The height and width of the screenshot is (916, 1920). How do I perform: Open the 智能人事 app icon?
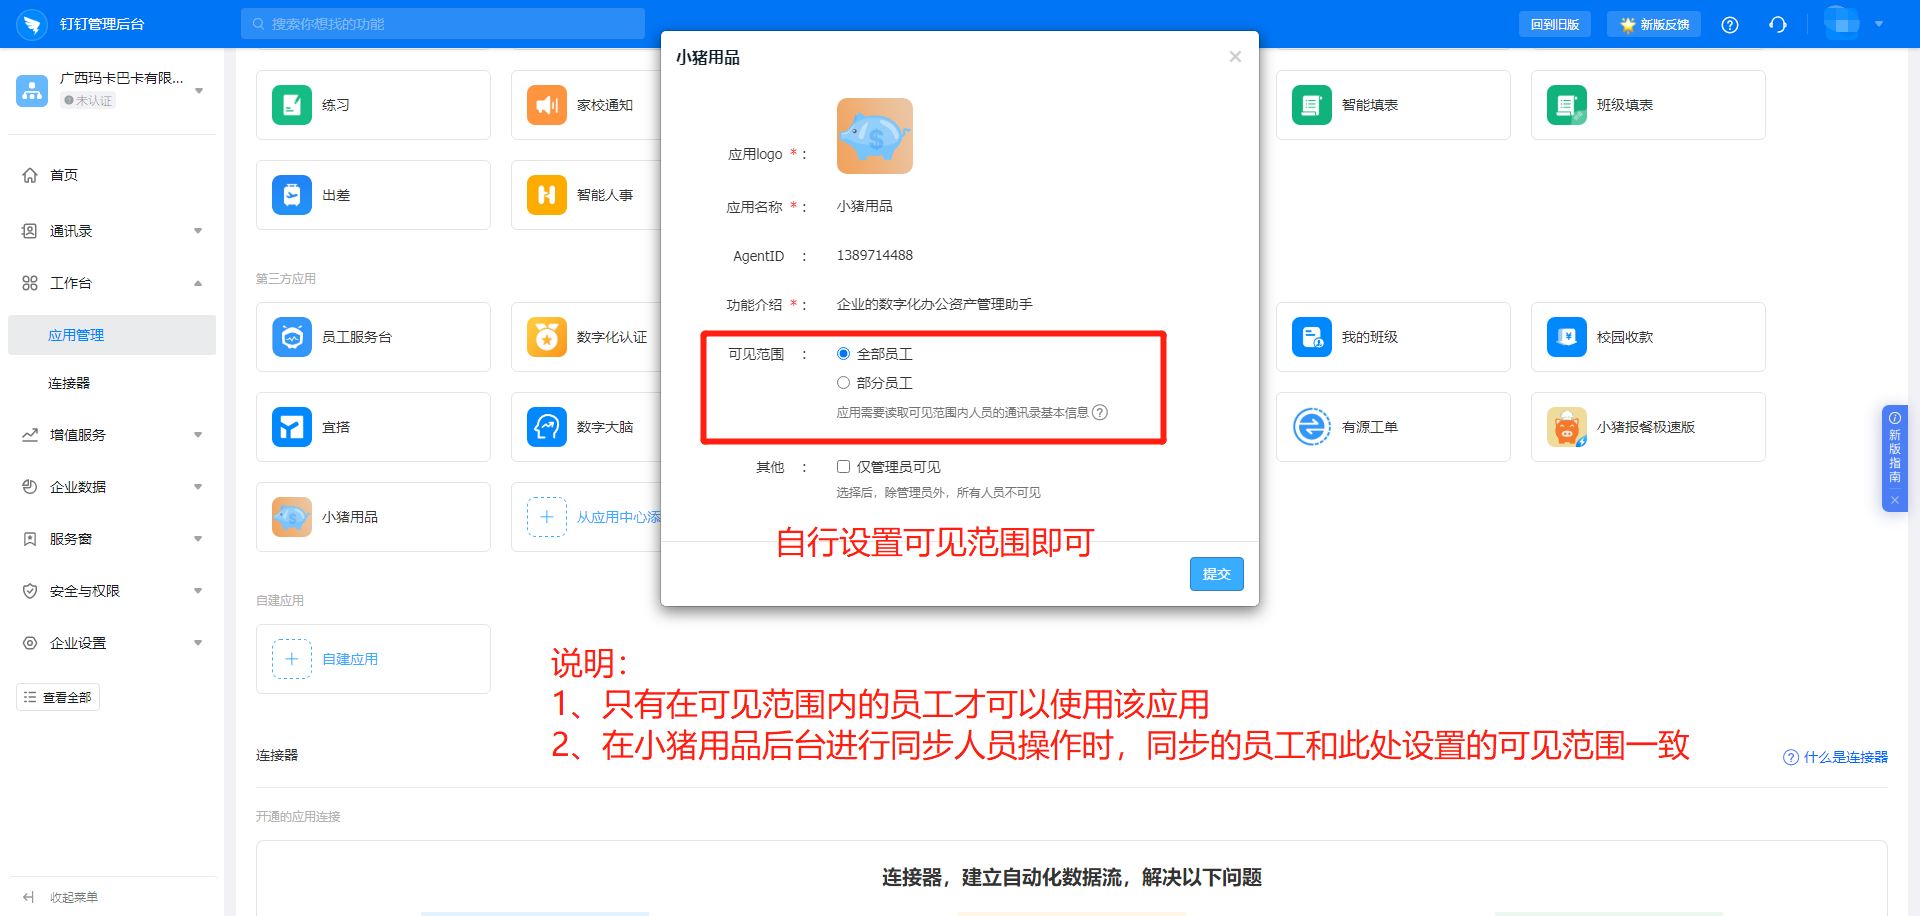(x=547, y=195)
